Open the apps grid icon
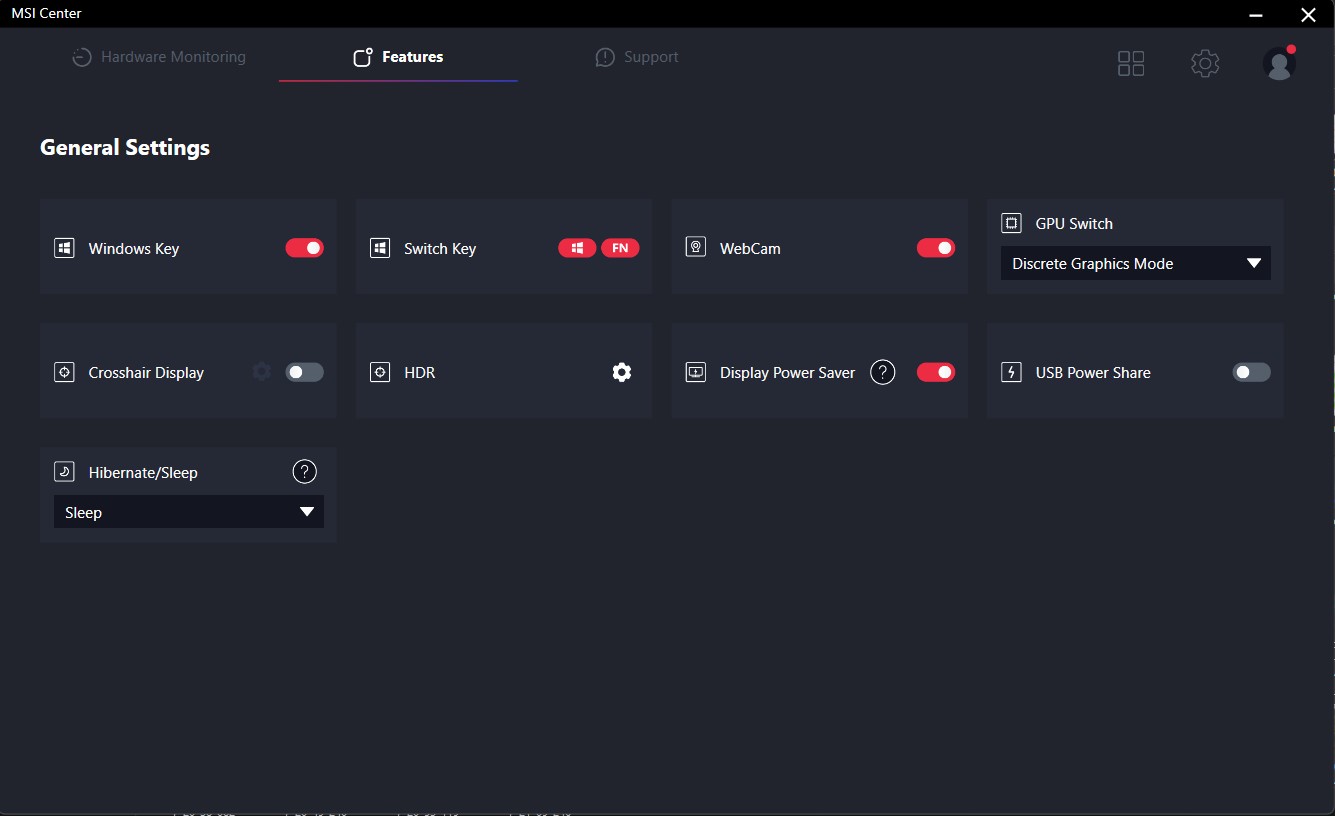The image size is (1335, 816). (x=1131, y=64)
